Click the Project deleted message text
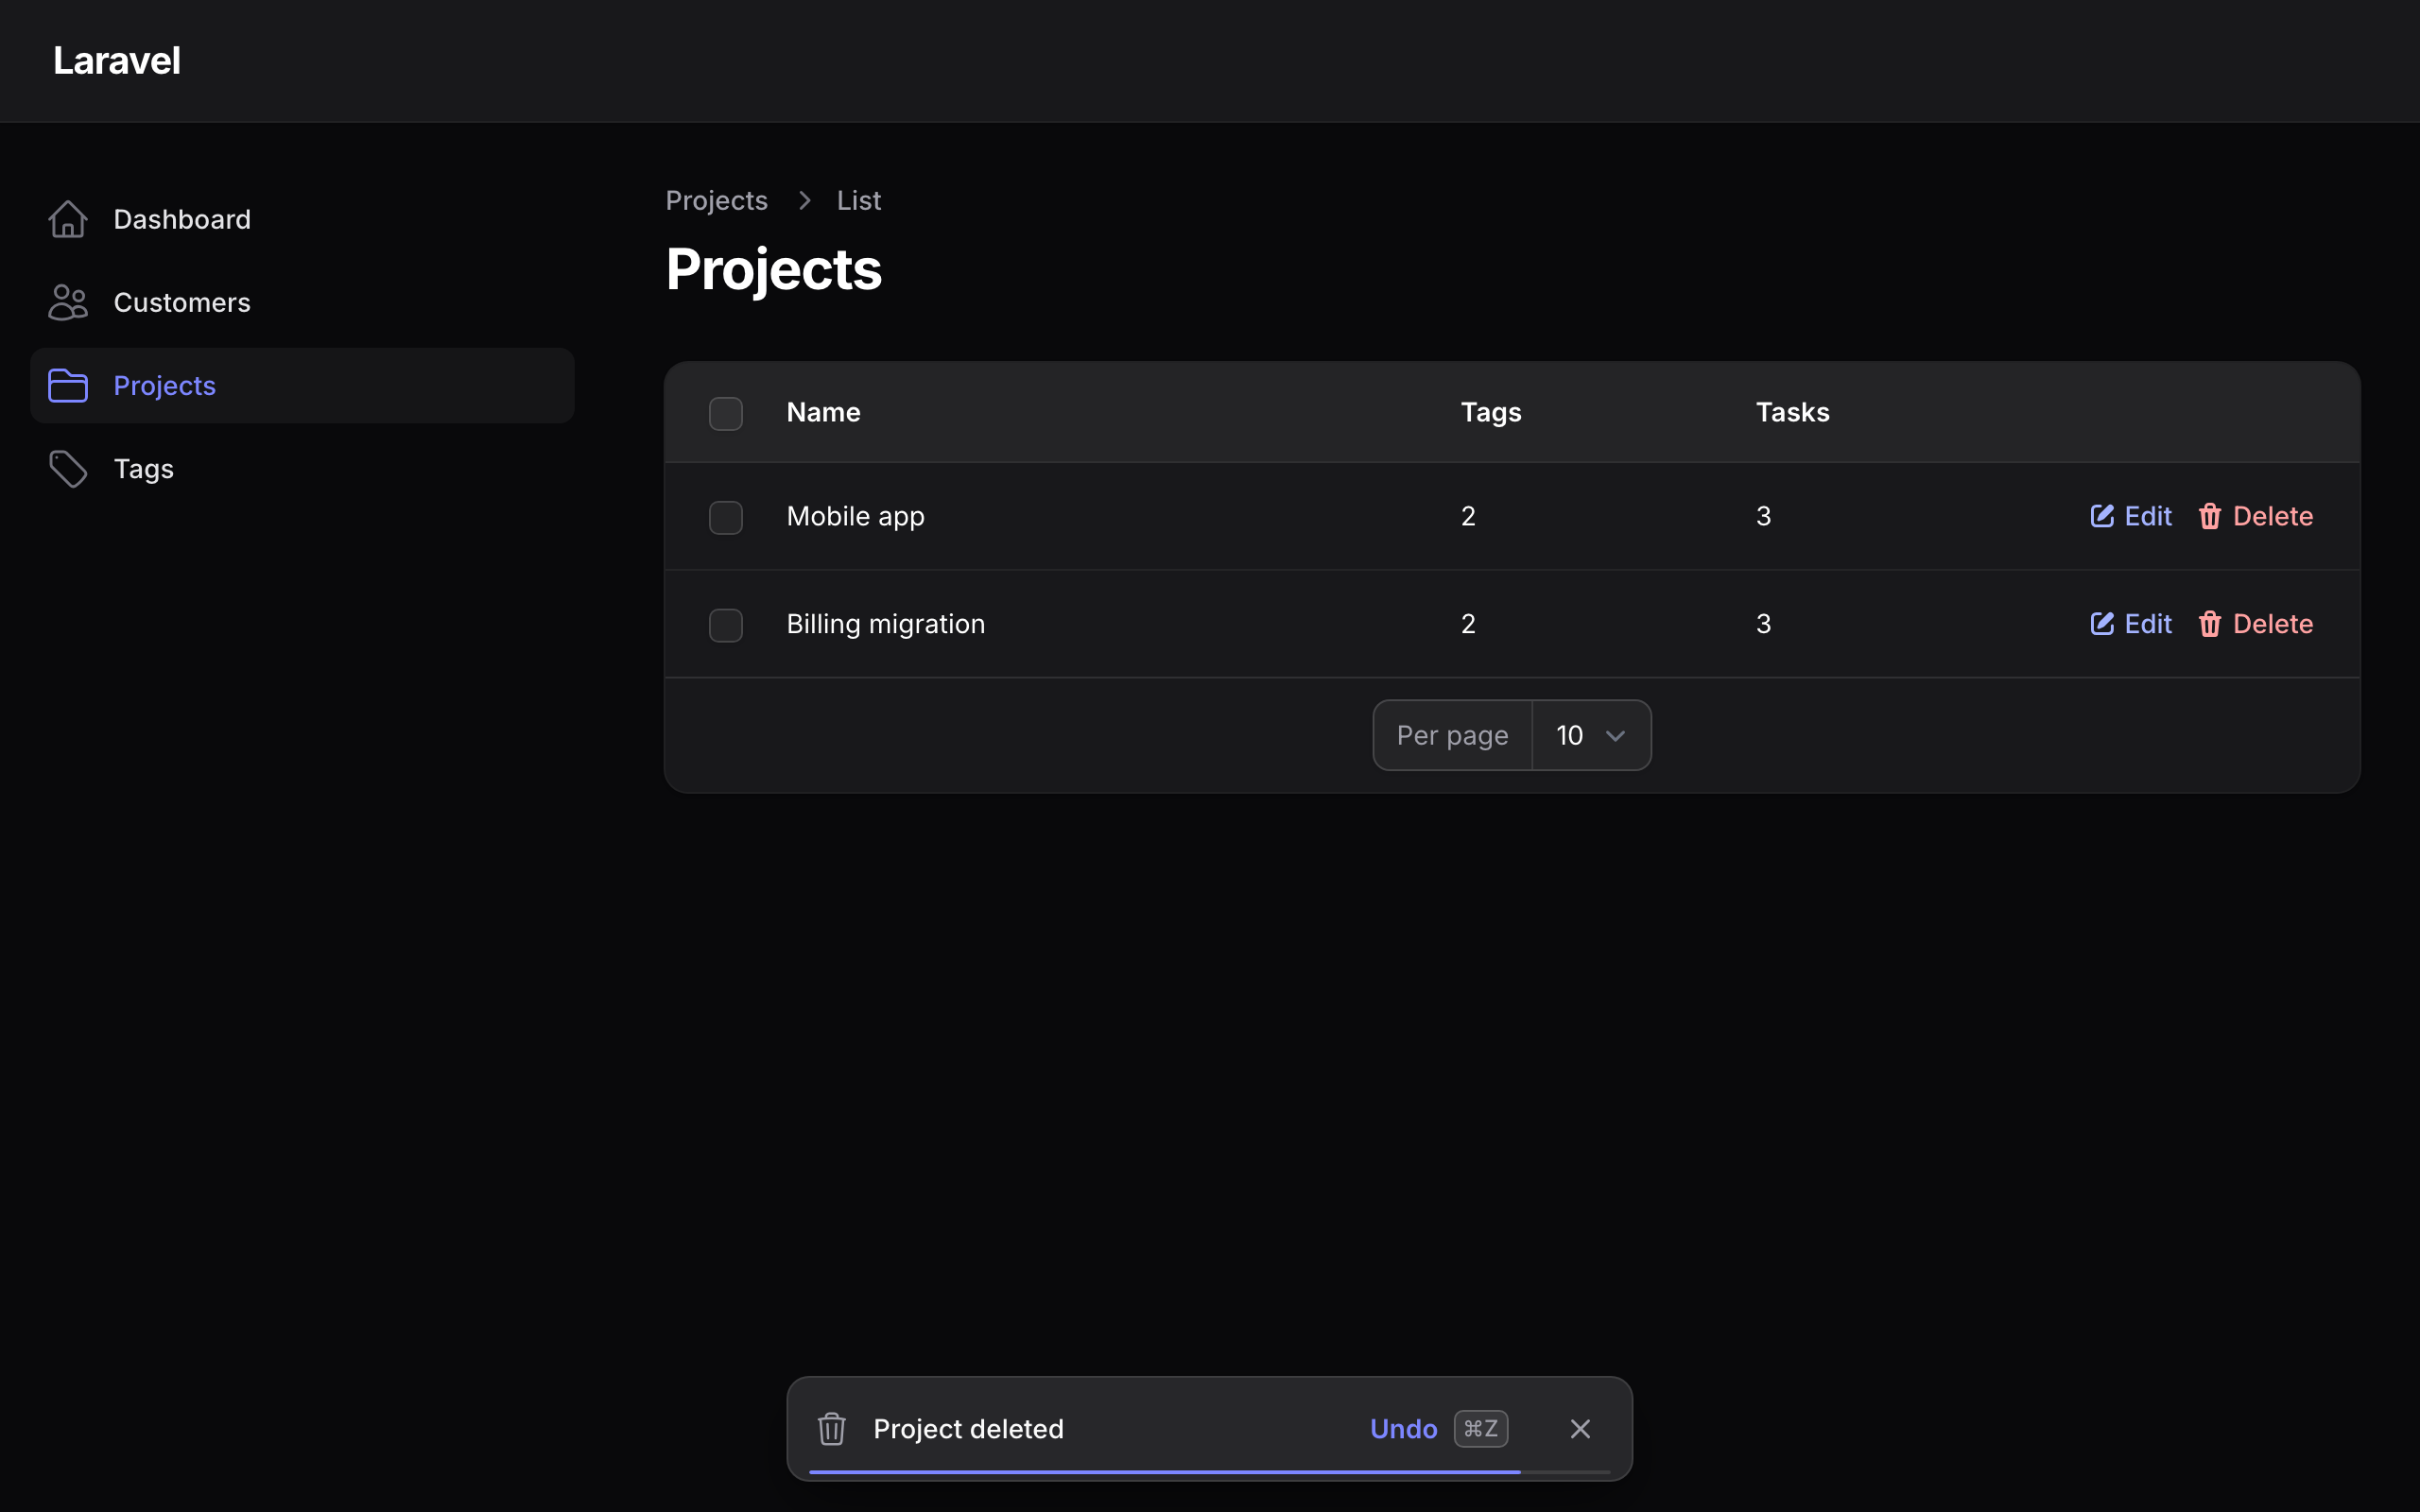The width and height of the screenshot is (2420, 1512). coord(968,1429)
